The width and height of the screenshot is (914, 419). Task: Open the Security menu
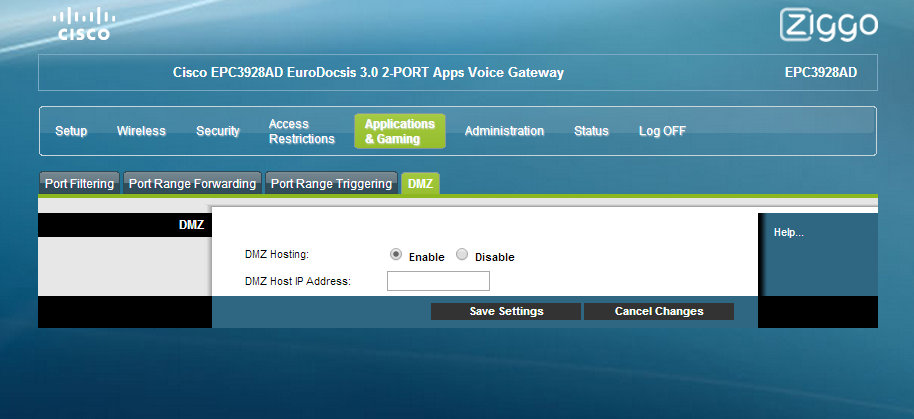[x=217, y=131]
